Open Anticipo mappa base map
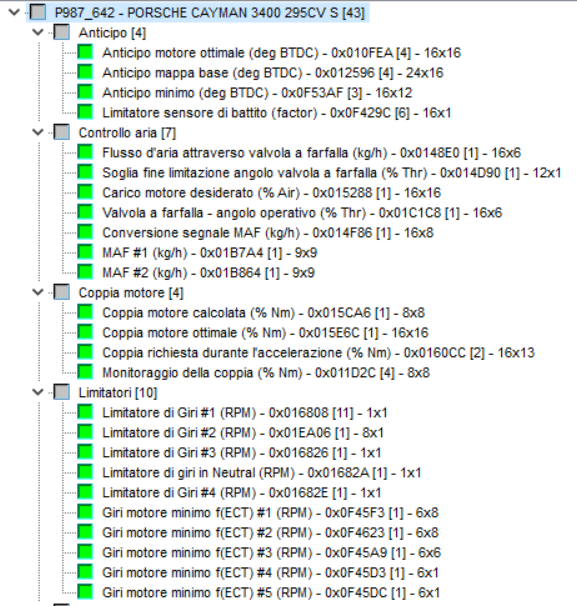The image size is (577, 606). point(272,73)
